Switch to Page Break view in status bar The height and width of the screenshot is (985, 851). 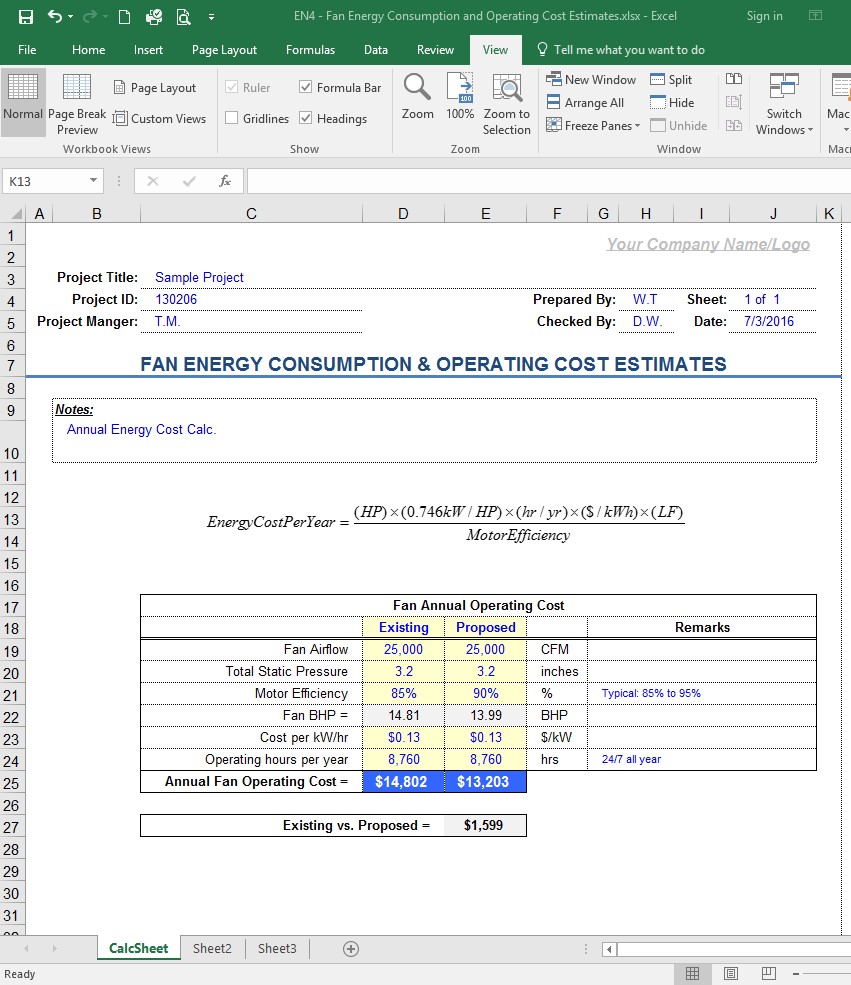[769, 974]
